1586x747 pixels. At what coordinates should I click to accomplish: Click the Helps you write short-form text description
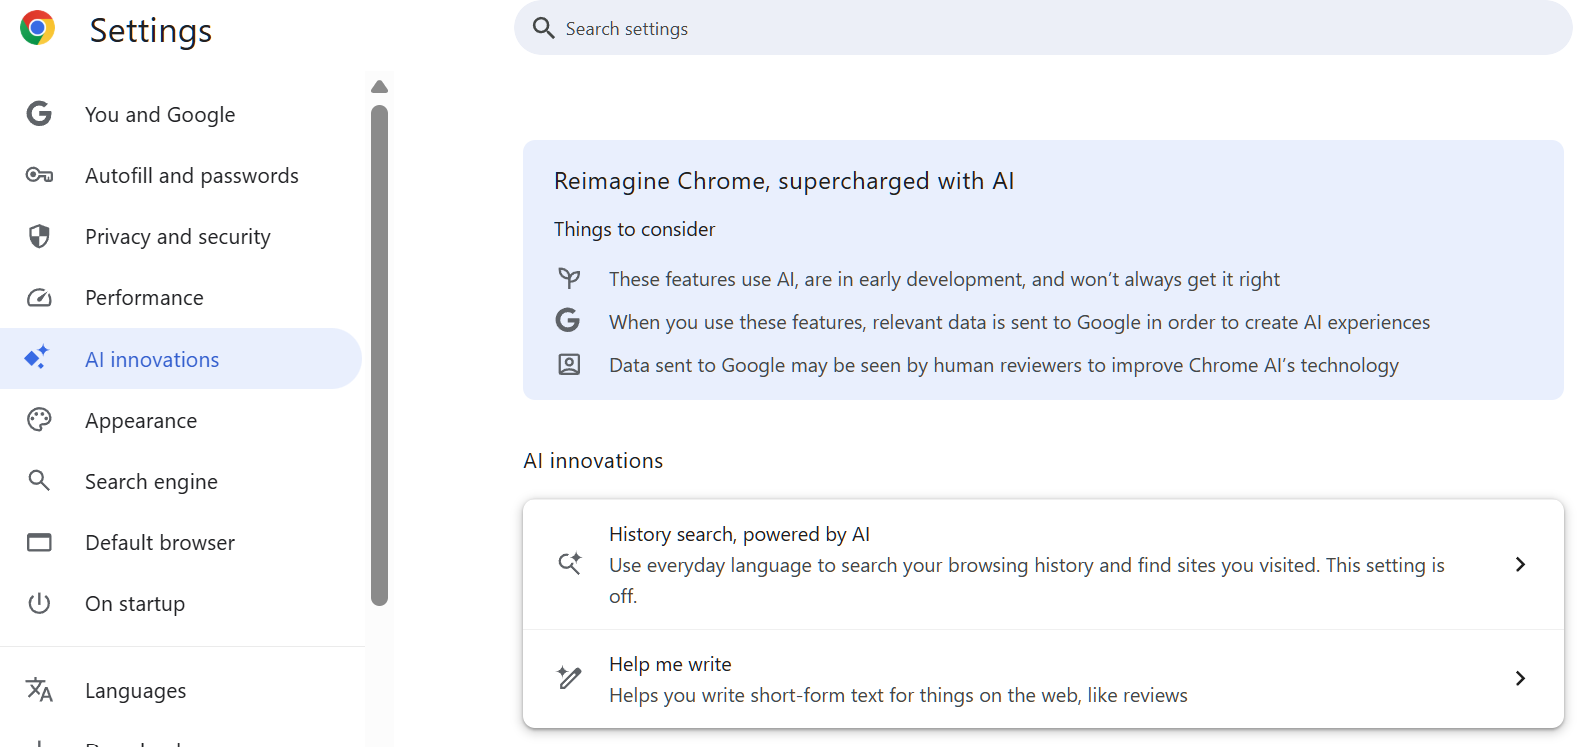click(898, 695)
